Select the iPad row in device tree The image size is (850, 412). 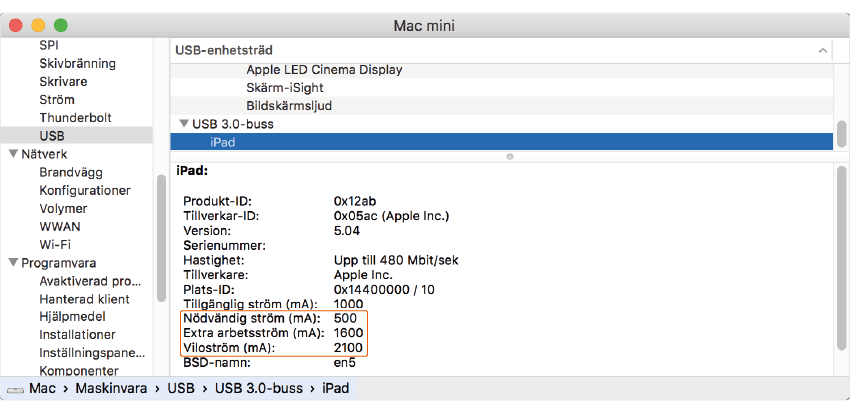click(x=501, y=142)
